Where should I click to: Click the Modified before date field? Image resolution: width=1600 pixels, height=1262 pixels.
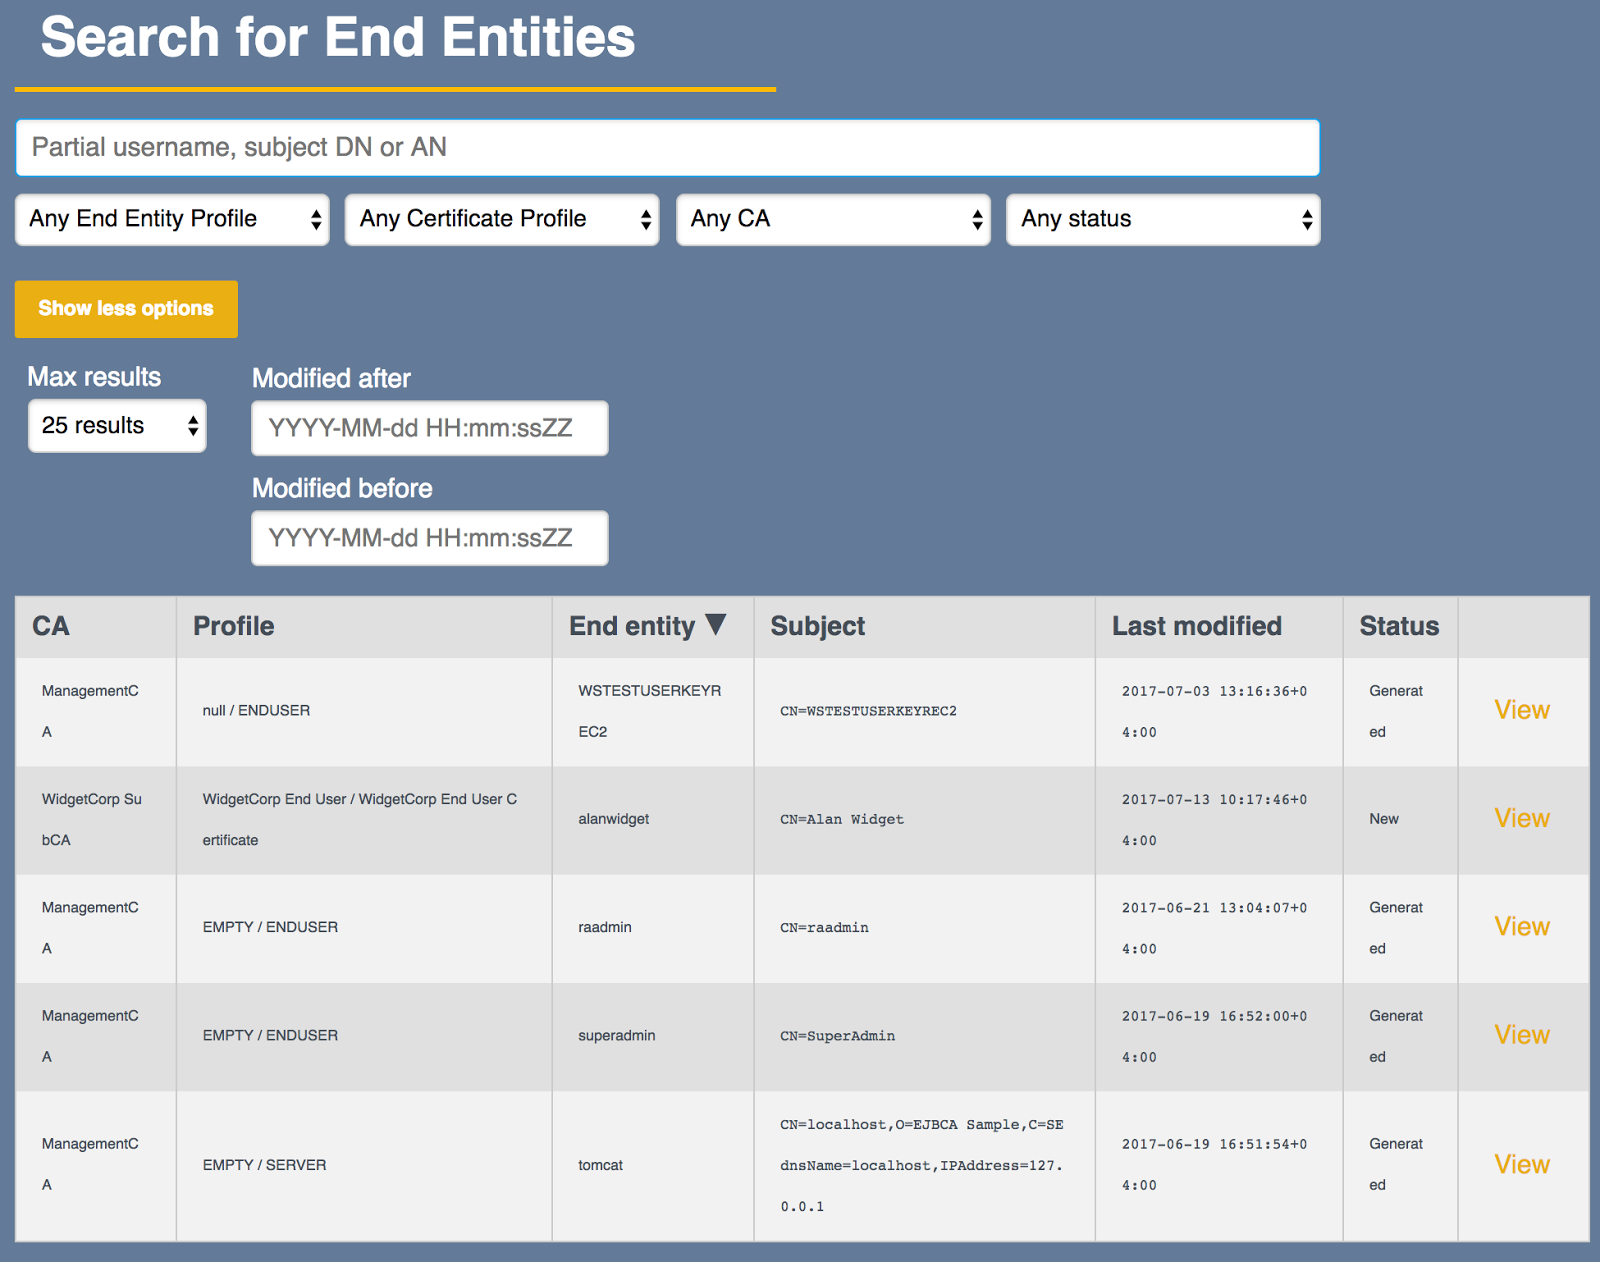pos(429,537)
